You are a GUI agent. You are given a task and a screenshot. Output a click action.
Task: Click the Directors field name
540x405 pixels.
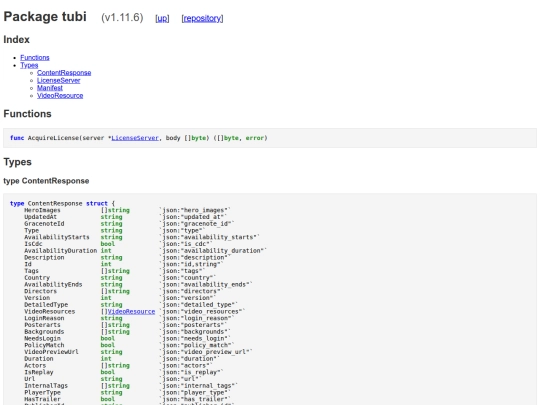pyautogui.click(x=40, y=291)
